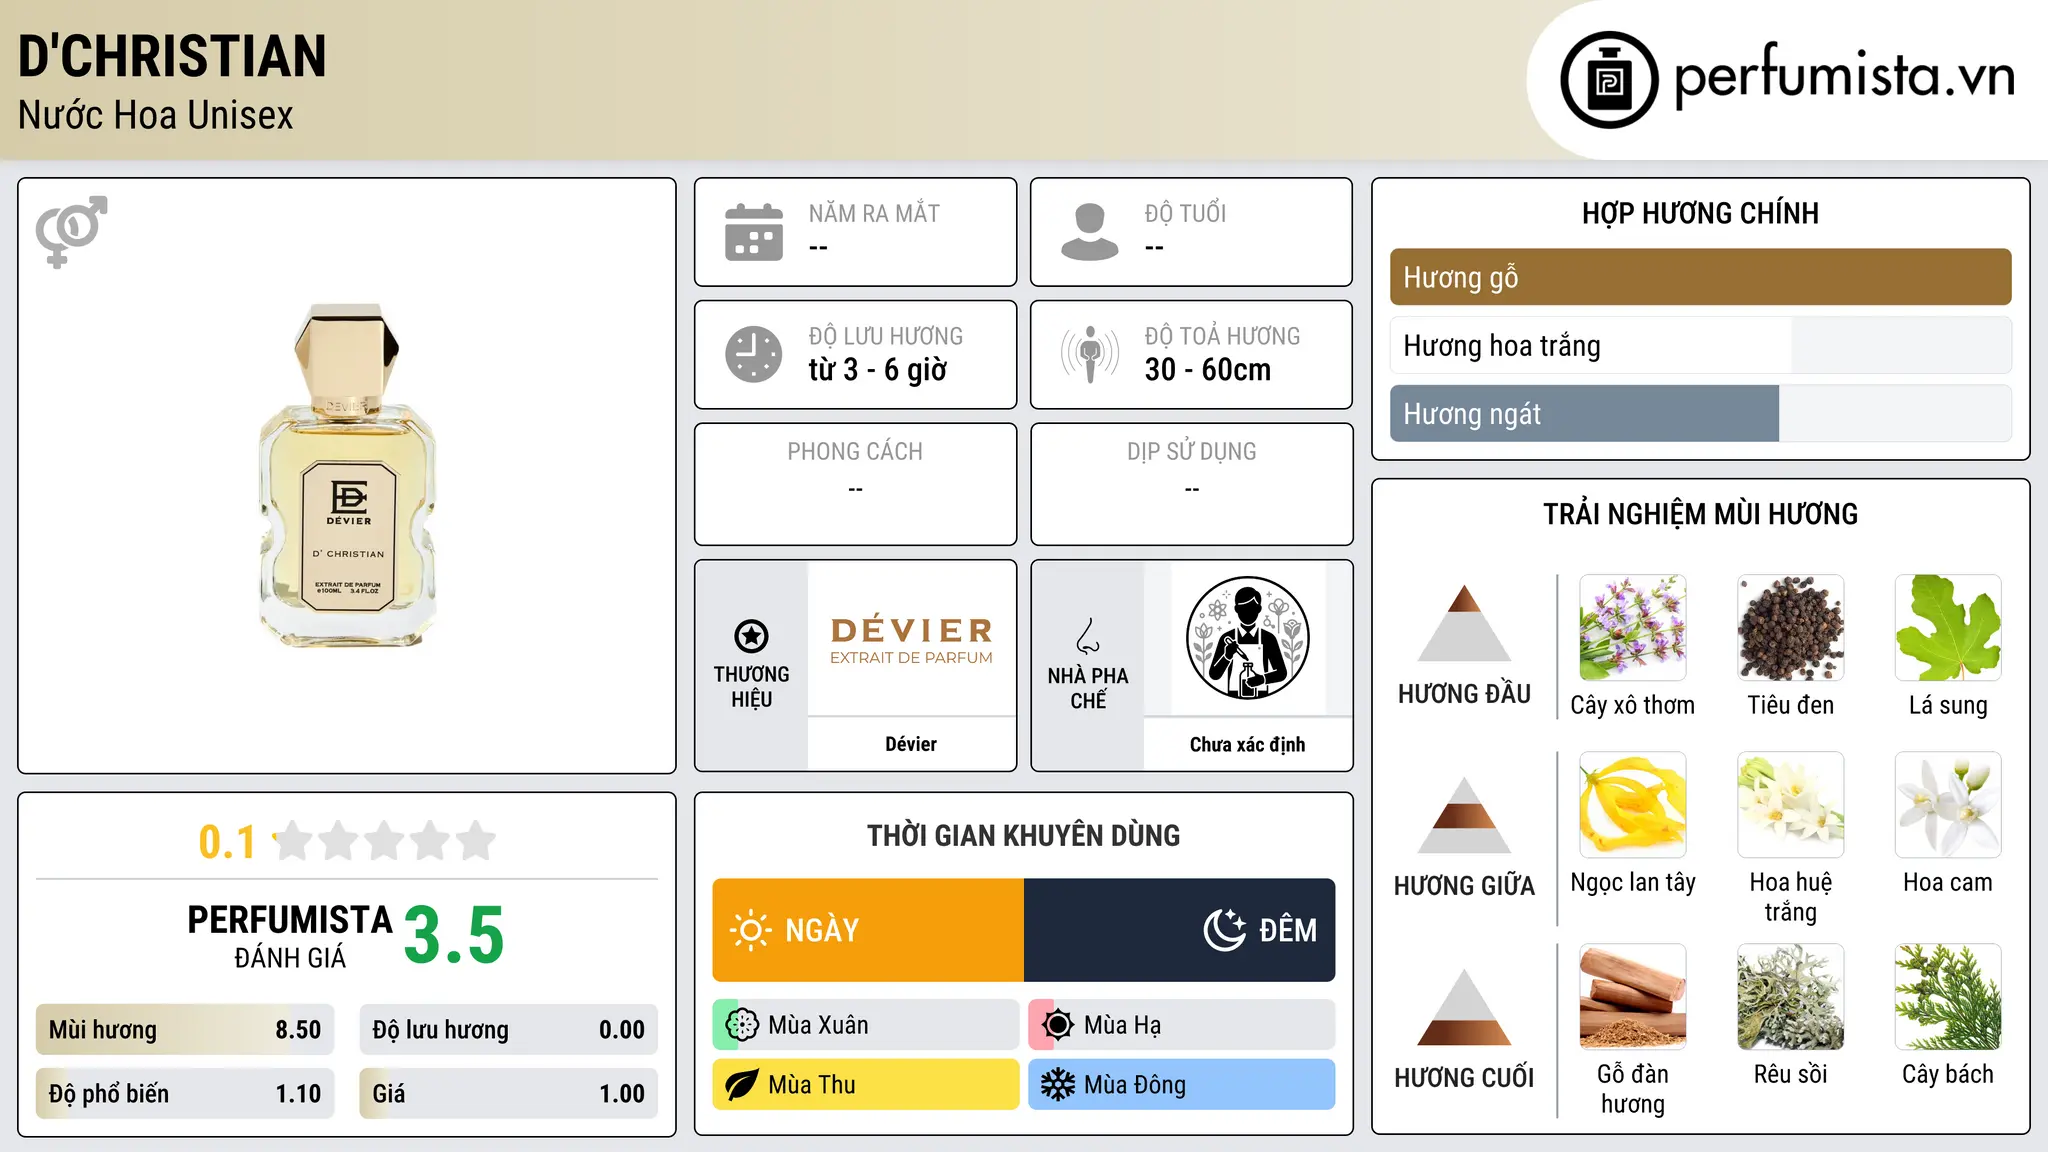Open the Dévier brand logo
Image resolution: width=2048 pixels, height=1152 pixels.
coord(911,639)
